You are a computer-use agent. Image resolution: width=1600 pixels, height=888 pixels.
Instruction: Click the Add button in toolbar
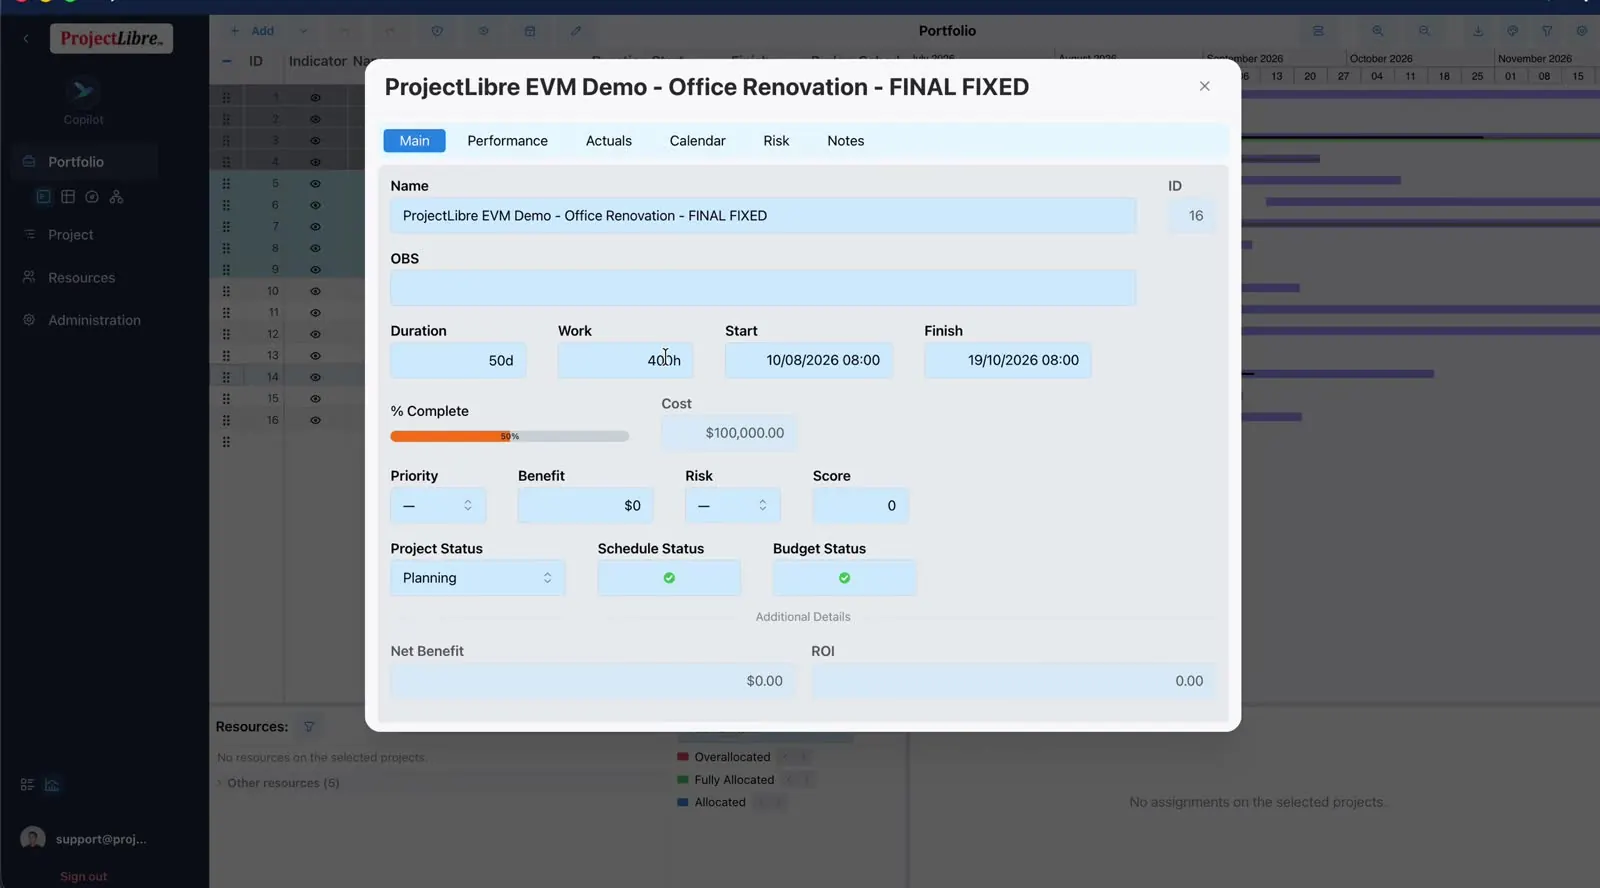coord(252,31)
